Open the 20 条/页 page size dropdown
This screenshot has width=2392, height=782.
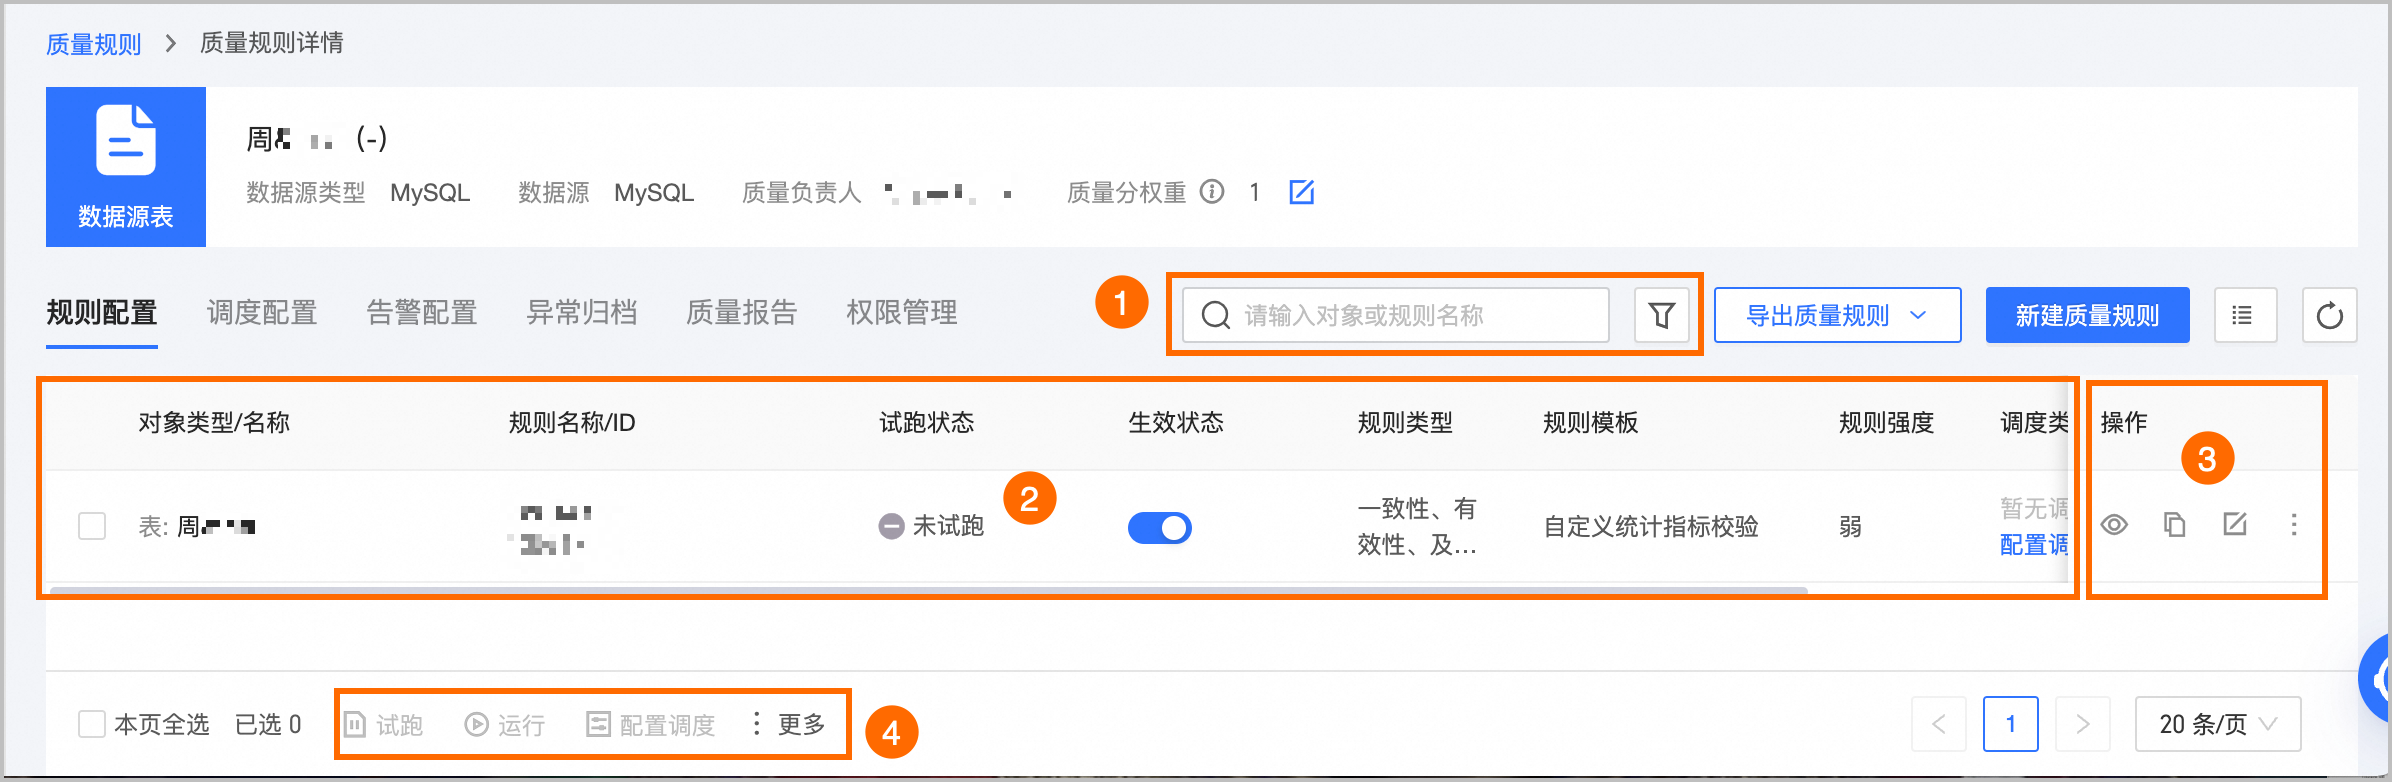click(x=2217, y=724)
